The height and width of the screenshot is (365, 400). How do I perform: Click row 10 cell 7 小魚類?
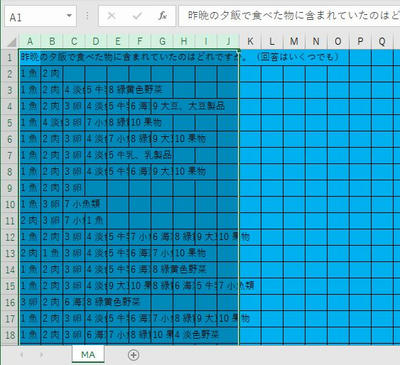74,204
